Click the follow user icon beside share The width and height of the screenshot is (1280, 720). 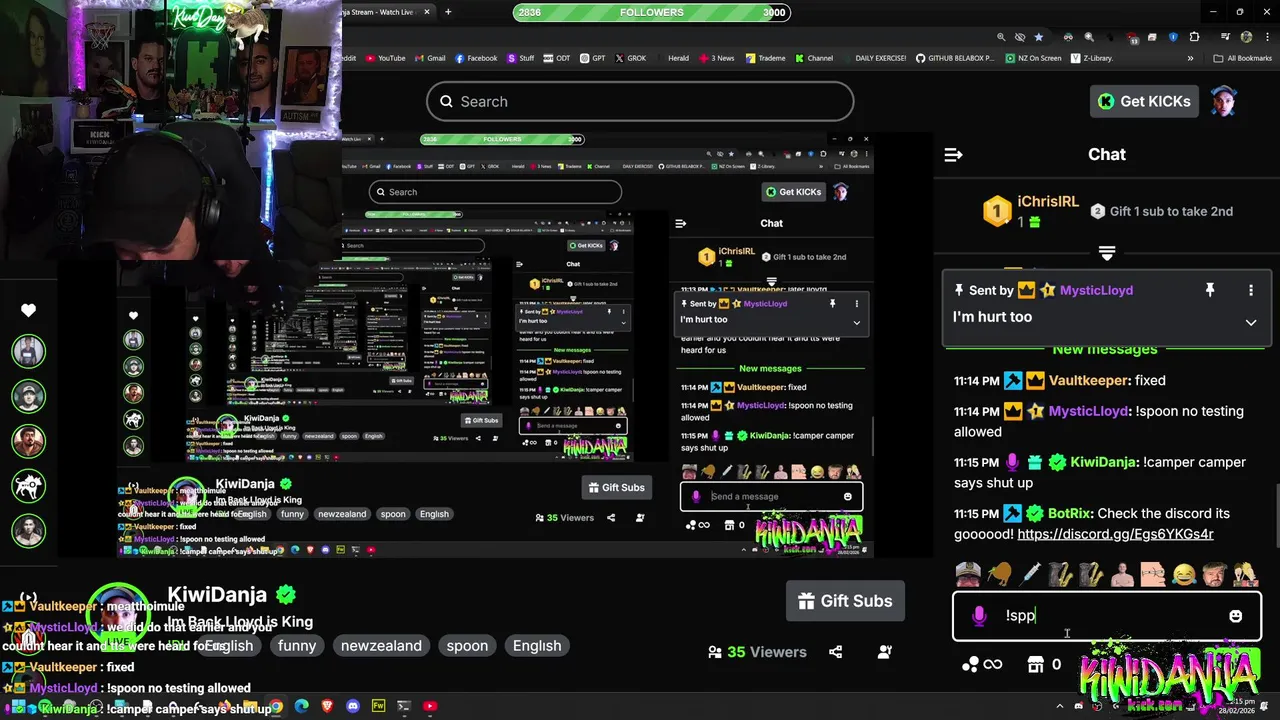pos(885,652)
